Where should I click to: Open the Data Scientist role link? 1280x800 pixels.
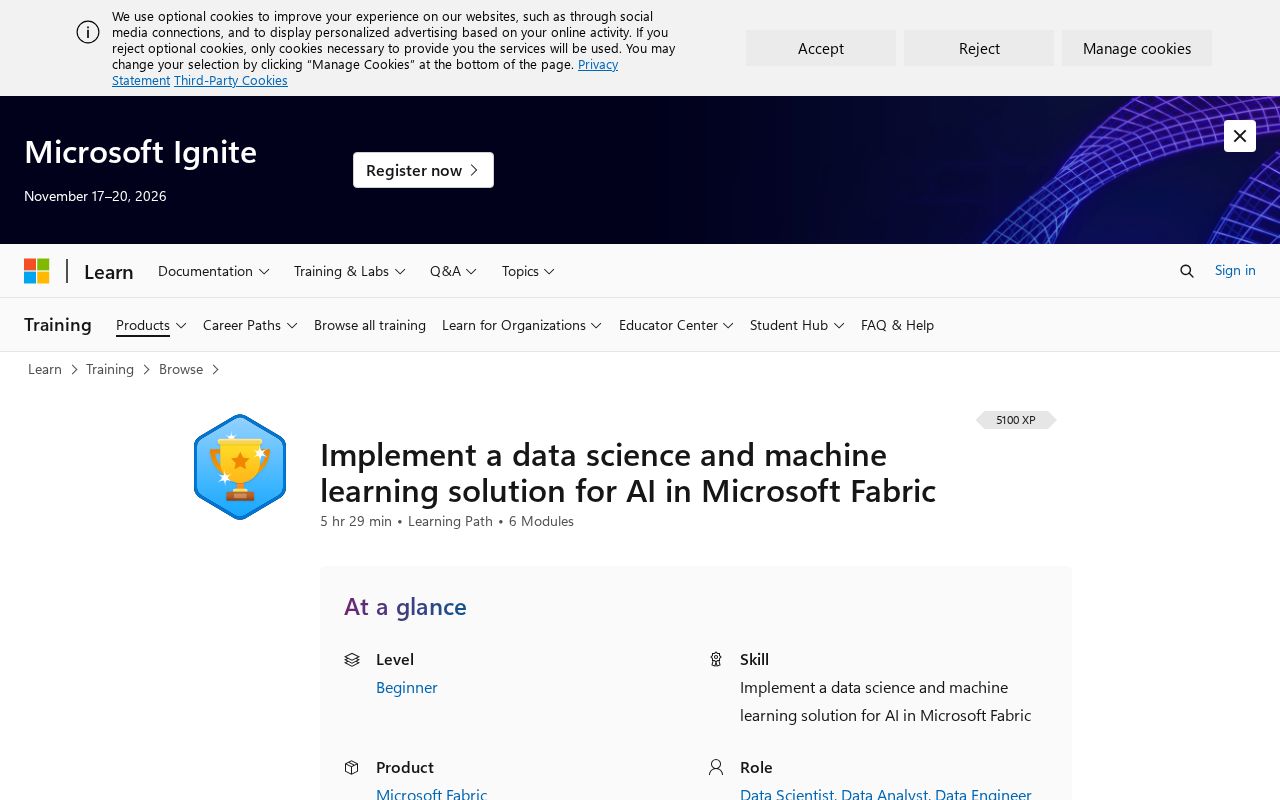point(787,794)
